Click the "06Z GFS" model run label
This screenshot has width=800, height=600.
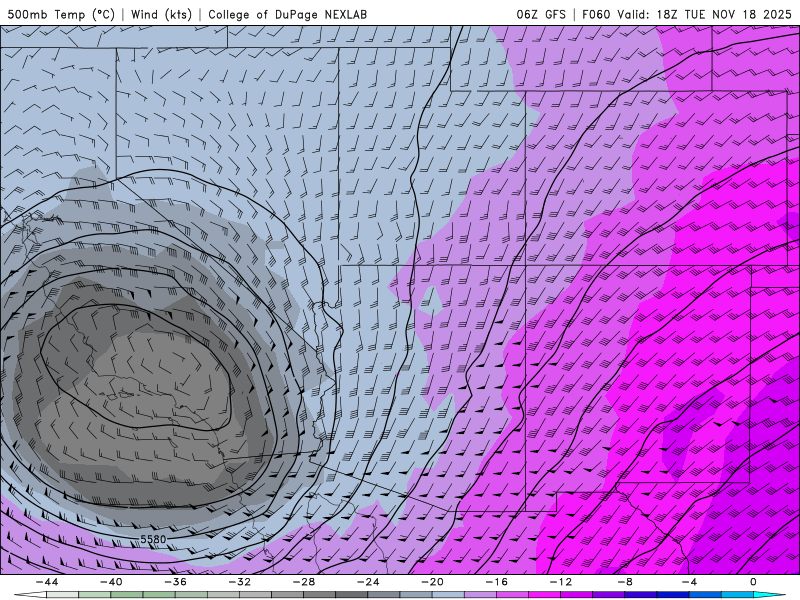pos(541,14)
